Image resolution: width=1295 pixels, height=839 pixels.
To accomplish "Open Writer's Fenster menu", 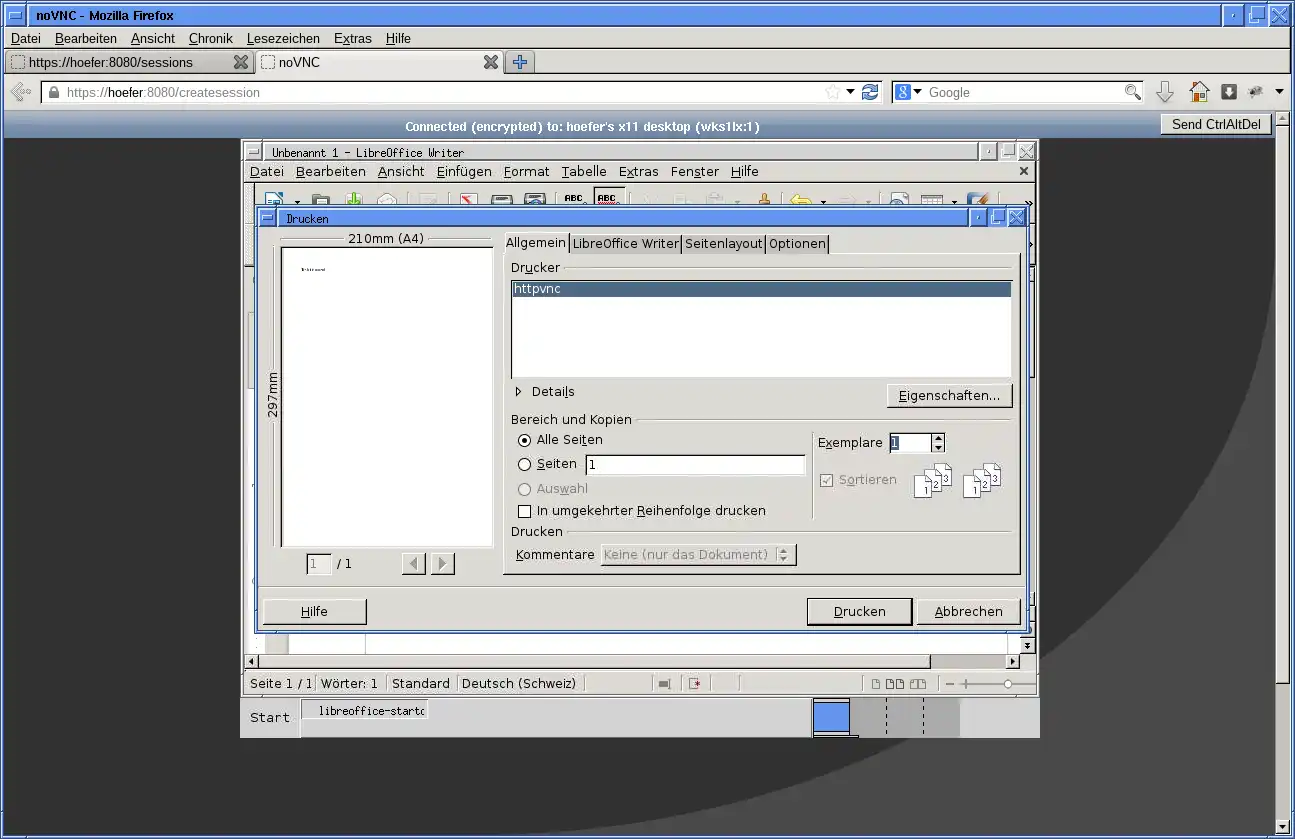I will coord(695,171).
